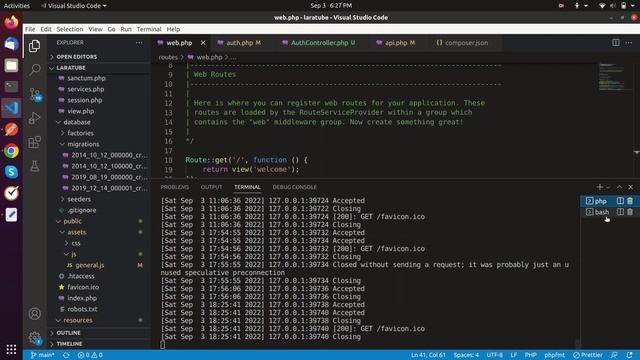Create a new terminal with plus icon

point(599,187)
